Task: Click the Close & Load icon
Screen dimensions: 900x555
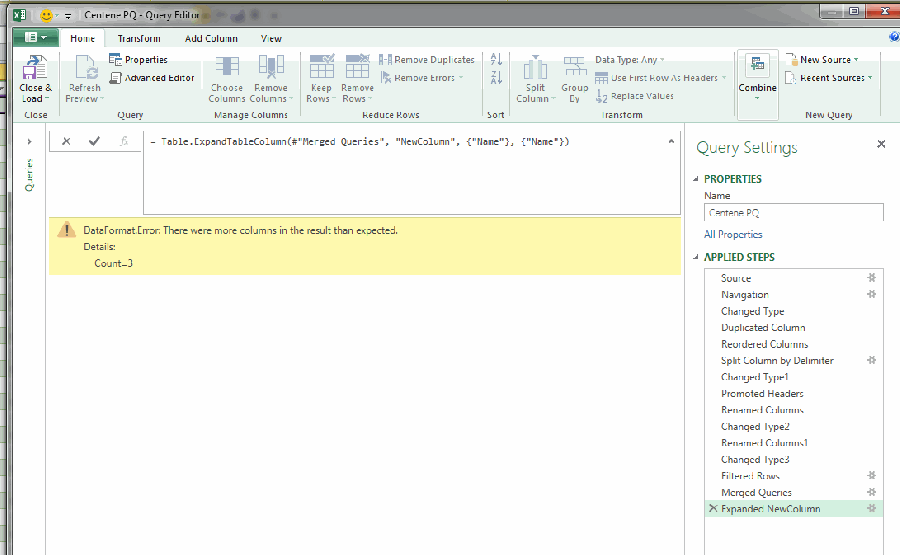Action: 34,68
